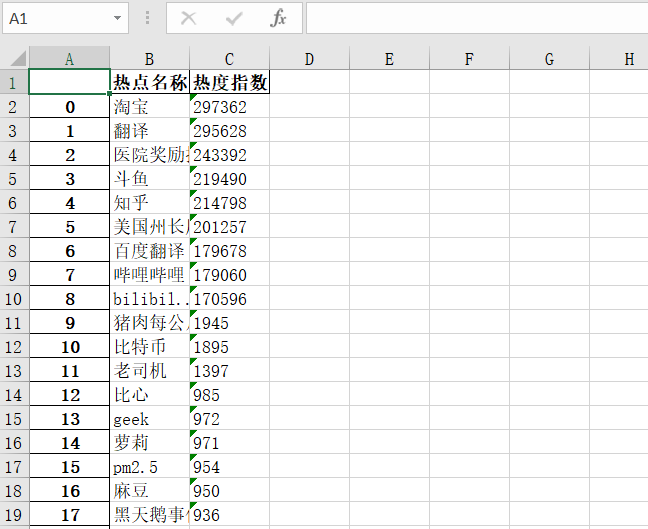This screenshot has width=648, height=529.
Task: Select the cell containing 哔哩哔哩
Action: (150, 274)
